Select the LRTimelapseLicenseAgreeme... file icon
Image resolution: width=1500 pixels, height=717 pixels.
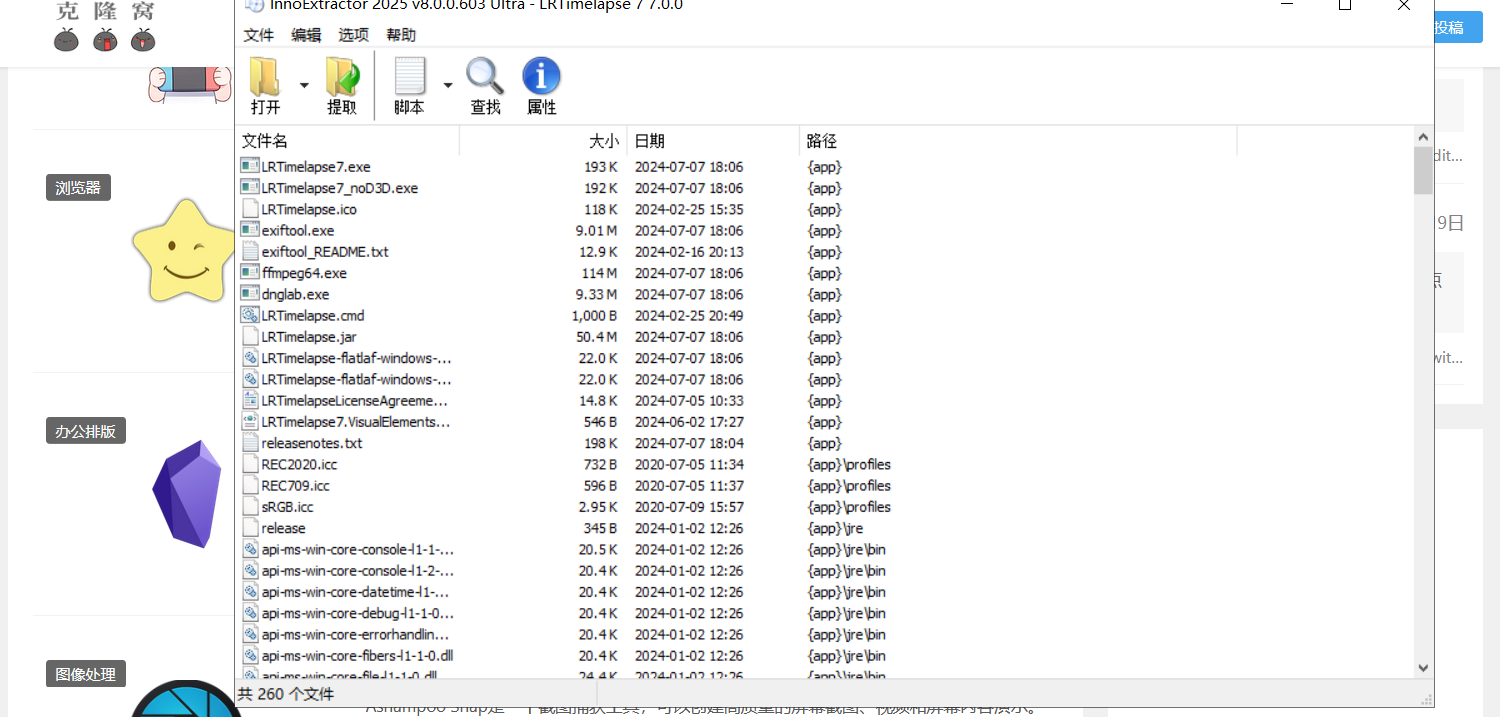click(250, 400)
